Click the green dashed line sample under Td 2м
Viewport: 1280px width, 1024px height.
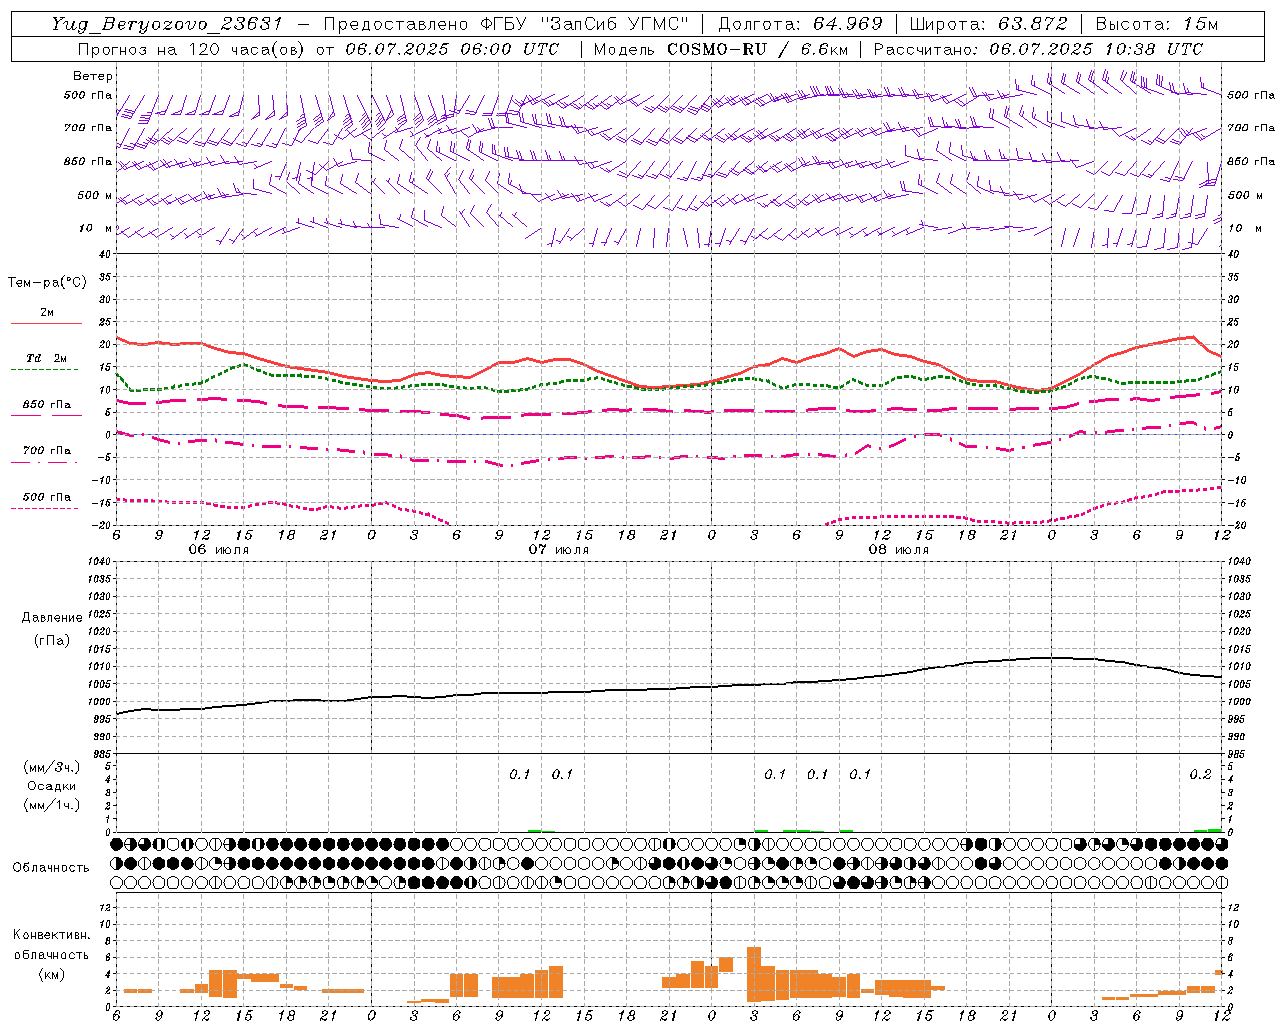pos(44,370)
